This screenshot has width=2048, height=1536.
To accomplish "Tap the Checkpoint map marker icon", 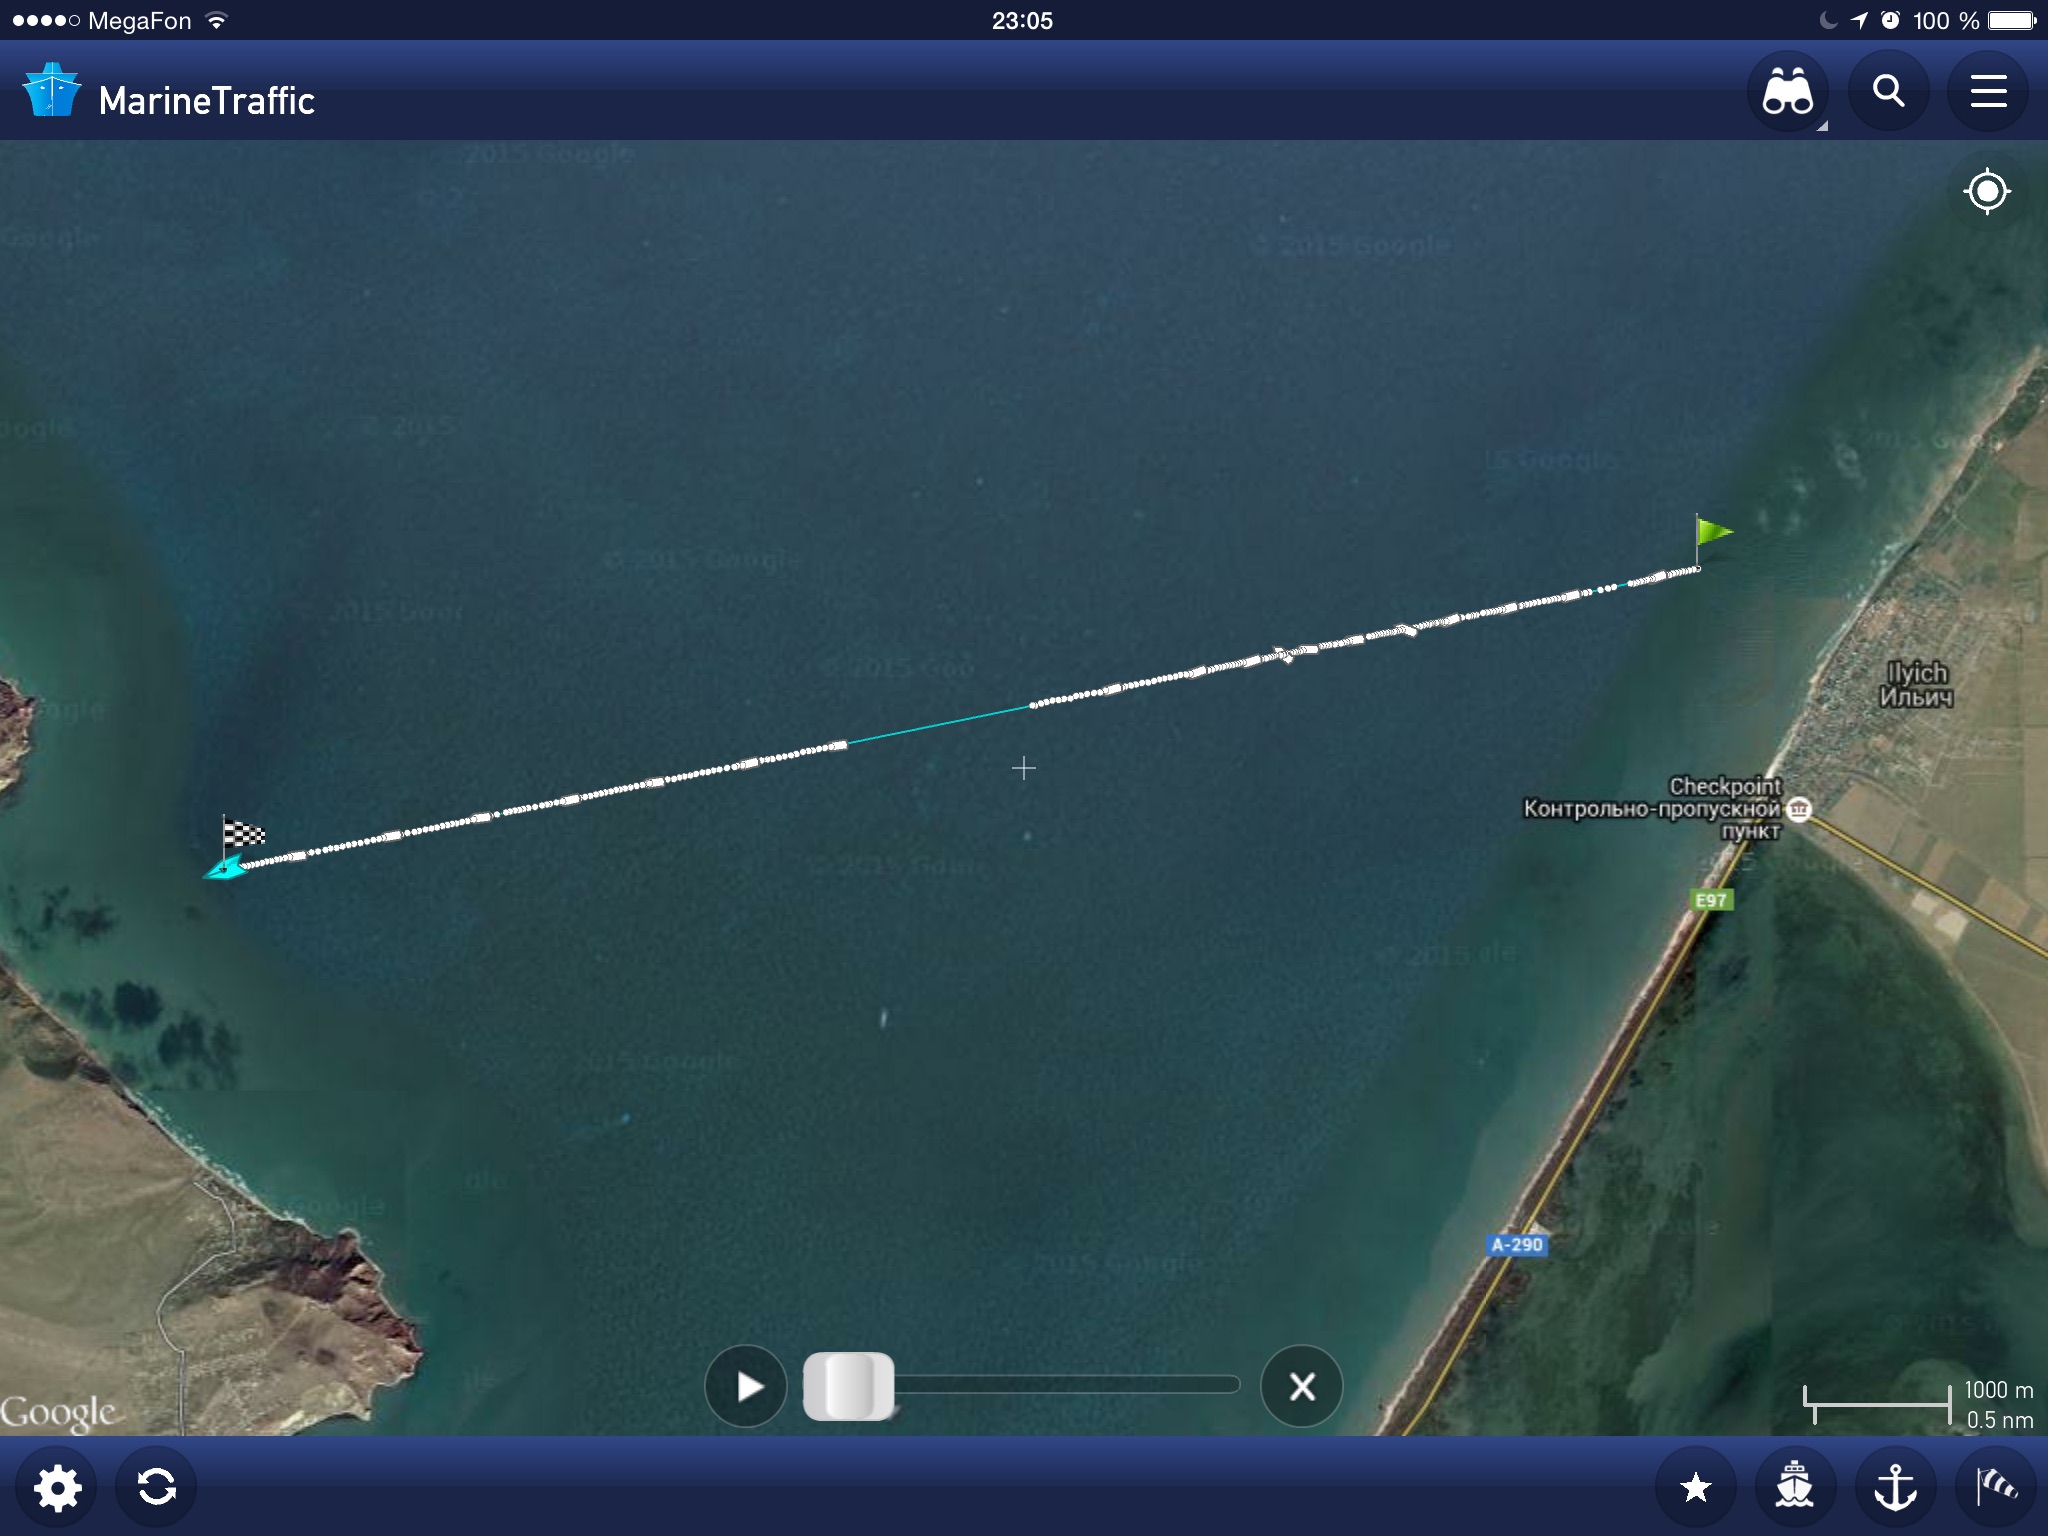I will 1798,808.
